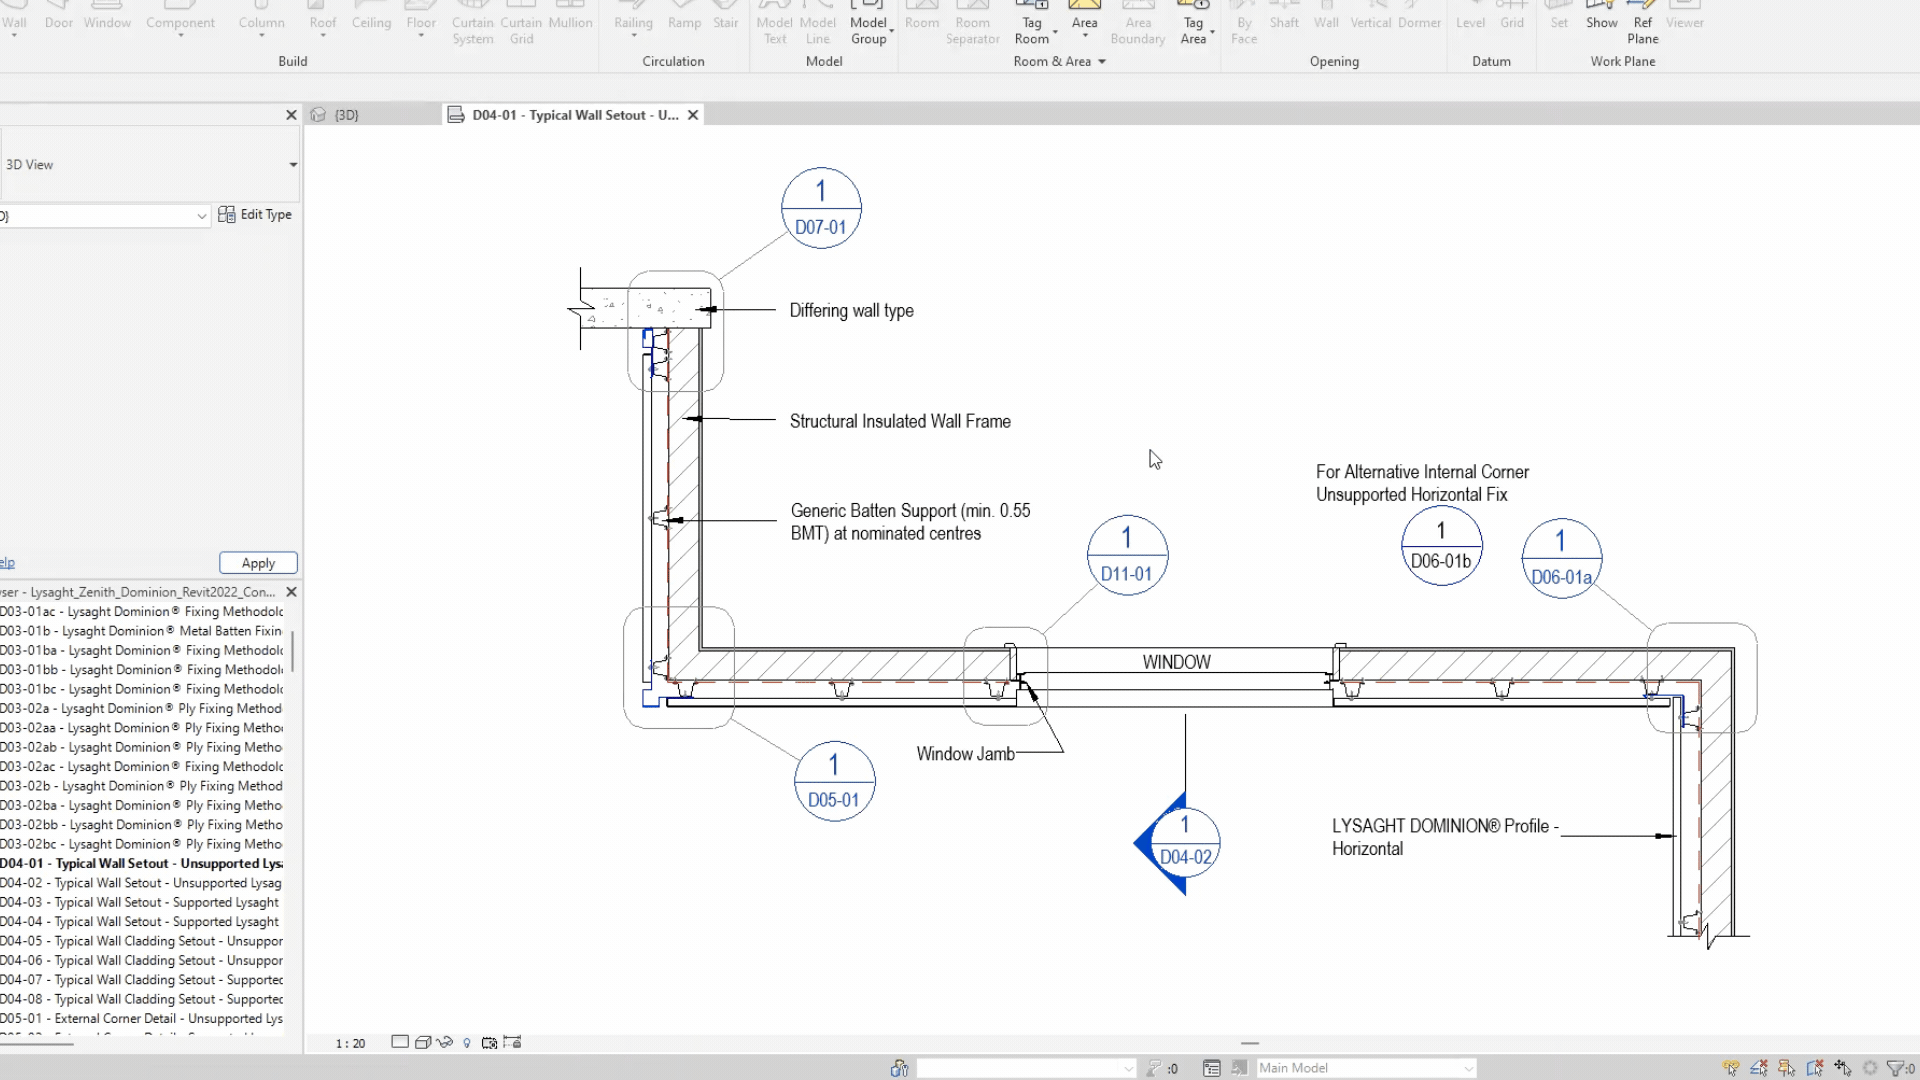Viewport: 1920px width, 1080px height.
Task: Close the Properties palette
Action: [x=291, y=115]
